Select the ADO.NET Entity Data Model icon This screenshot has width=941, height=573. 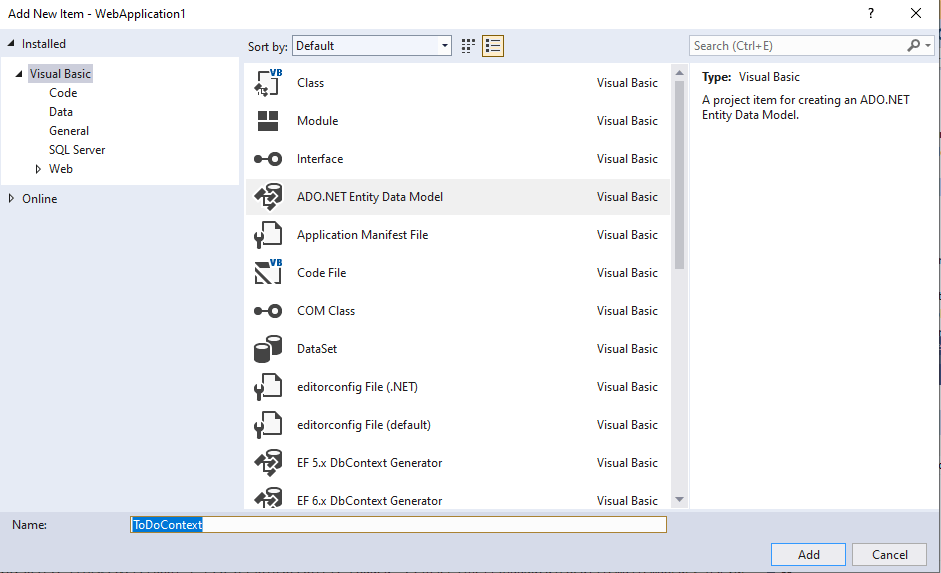click(268, 197)
